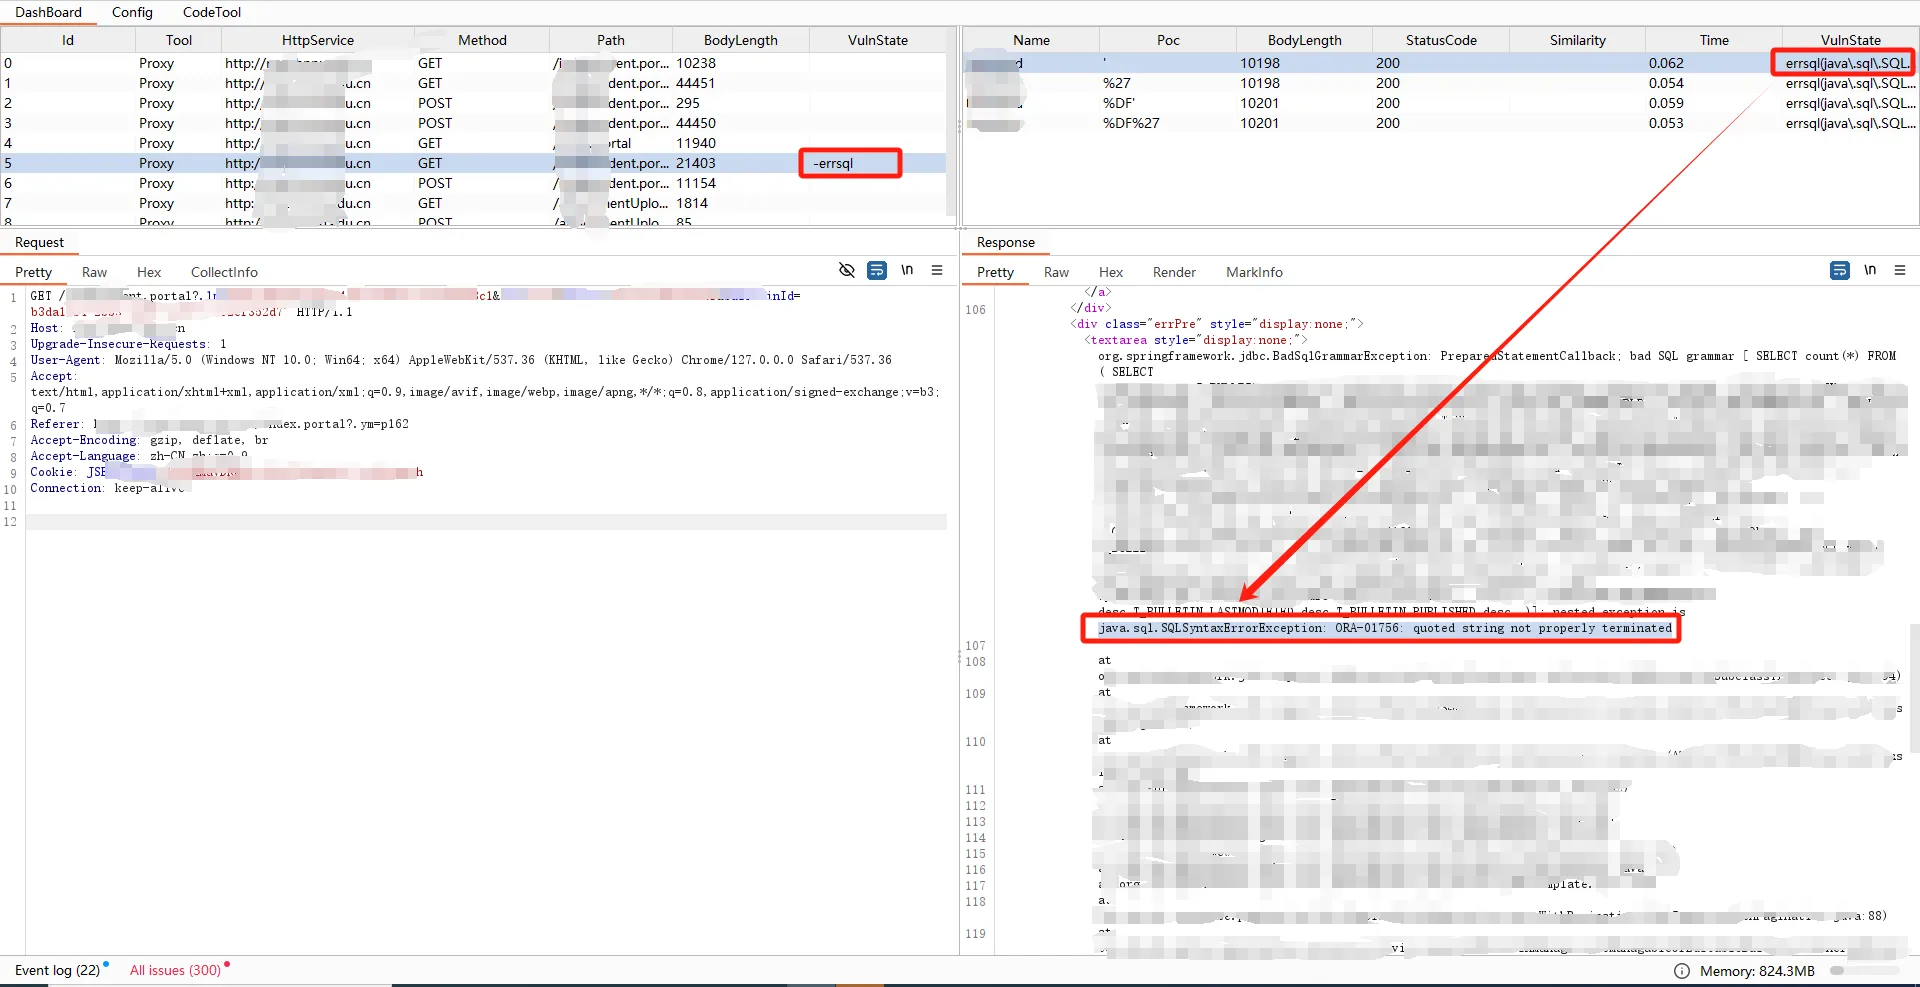
Task: Sort the results table by Time column
Action: [x=1714, y=40]
